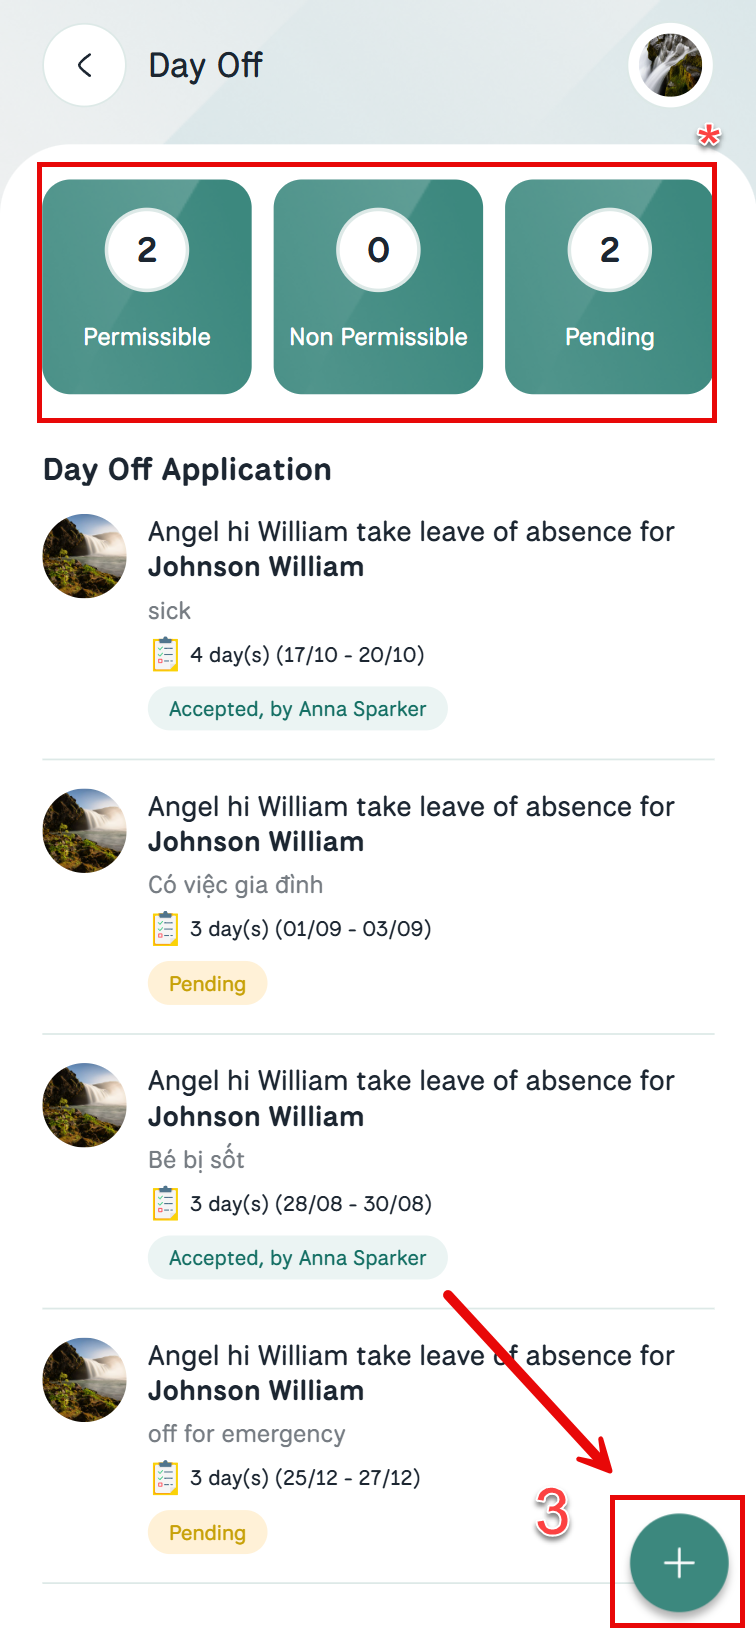This screenshot has width=756, height=1640.
Task: Select the Permissible summary card
Action: coord(147,287)
